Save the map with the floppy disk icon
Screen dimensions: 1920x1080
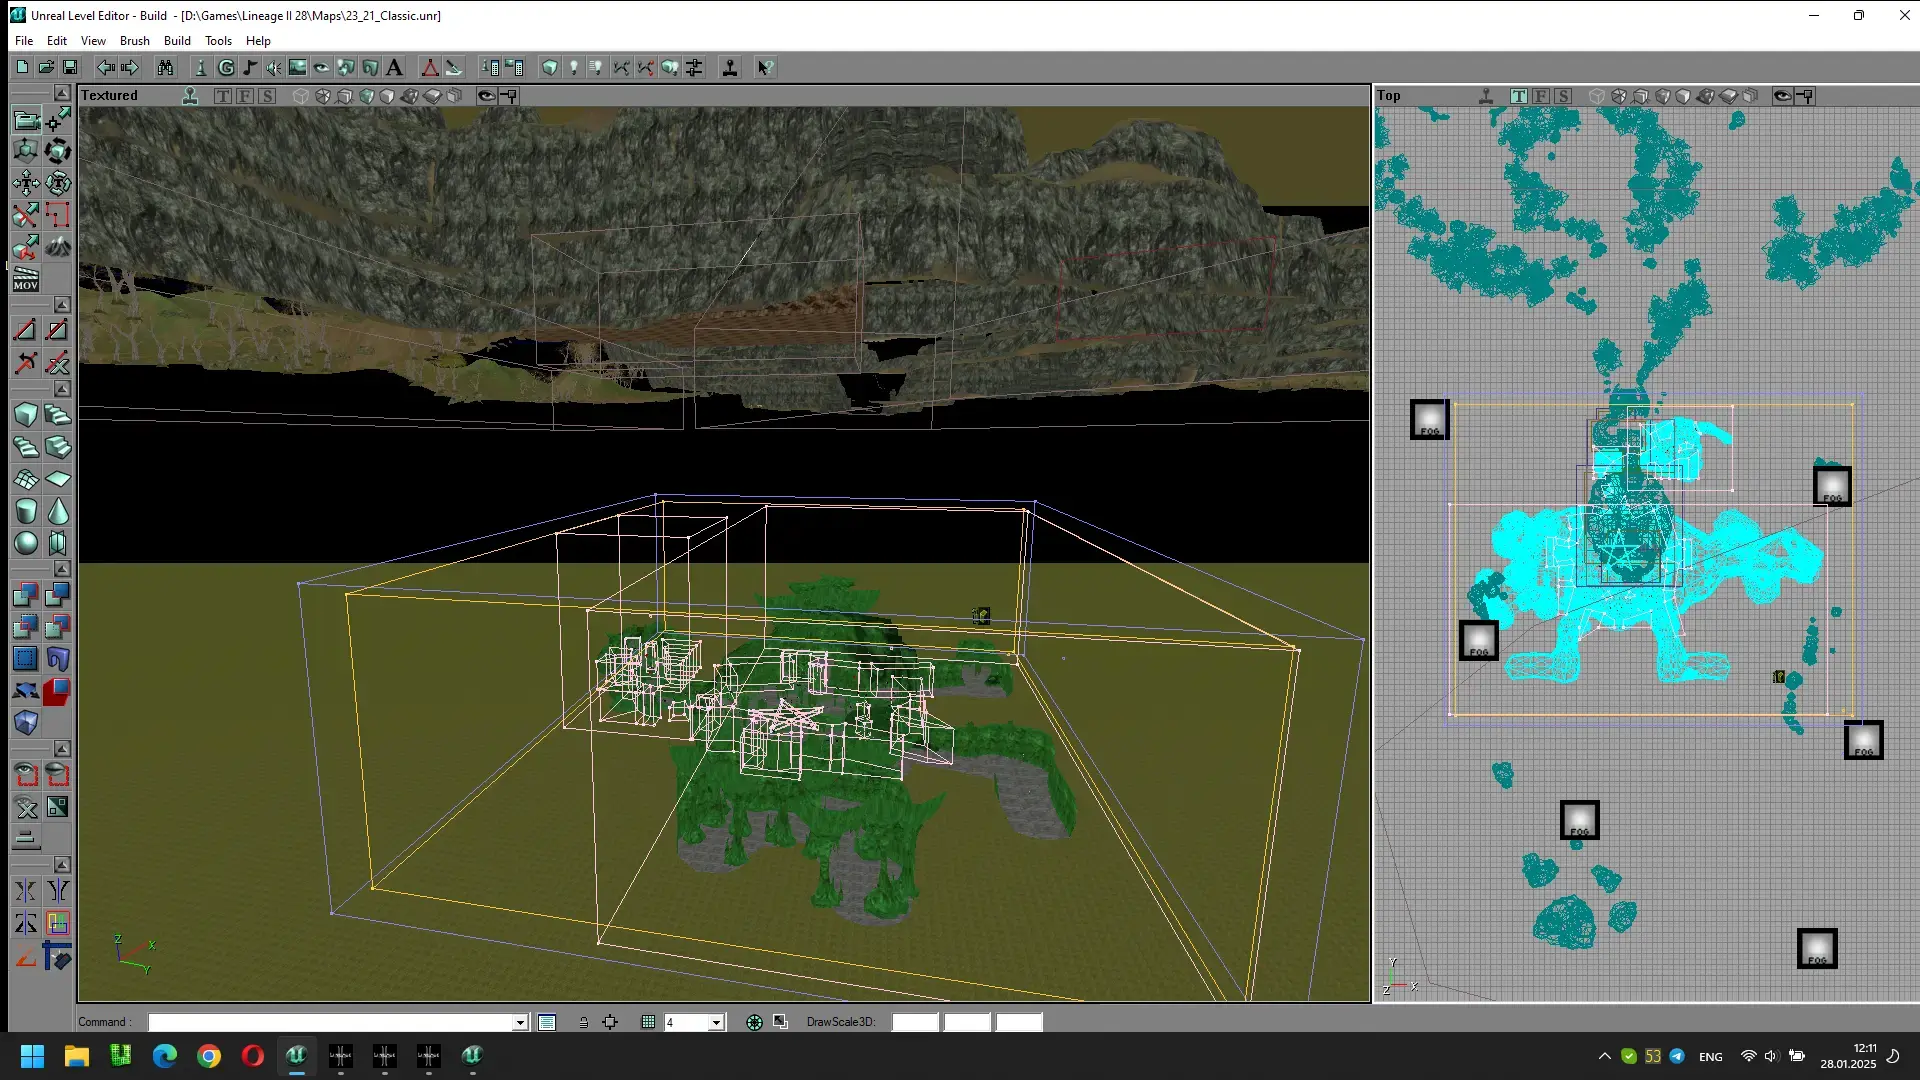(x=70, y=67)
